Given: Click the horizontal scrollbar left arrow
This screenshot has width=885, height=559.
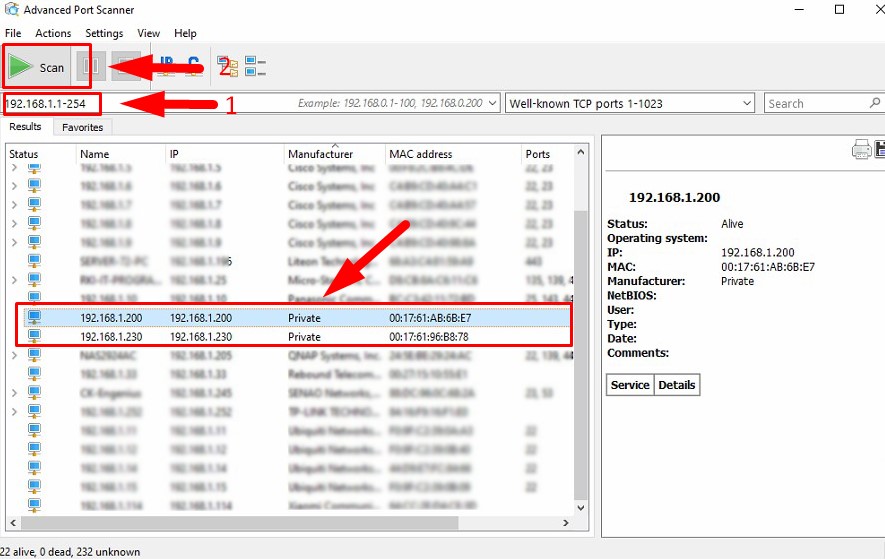Looking at the screenshot, I should click(13, 523).
